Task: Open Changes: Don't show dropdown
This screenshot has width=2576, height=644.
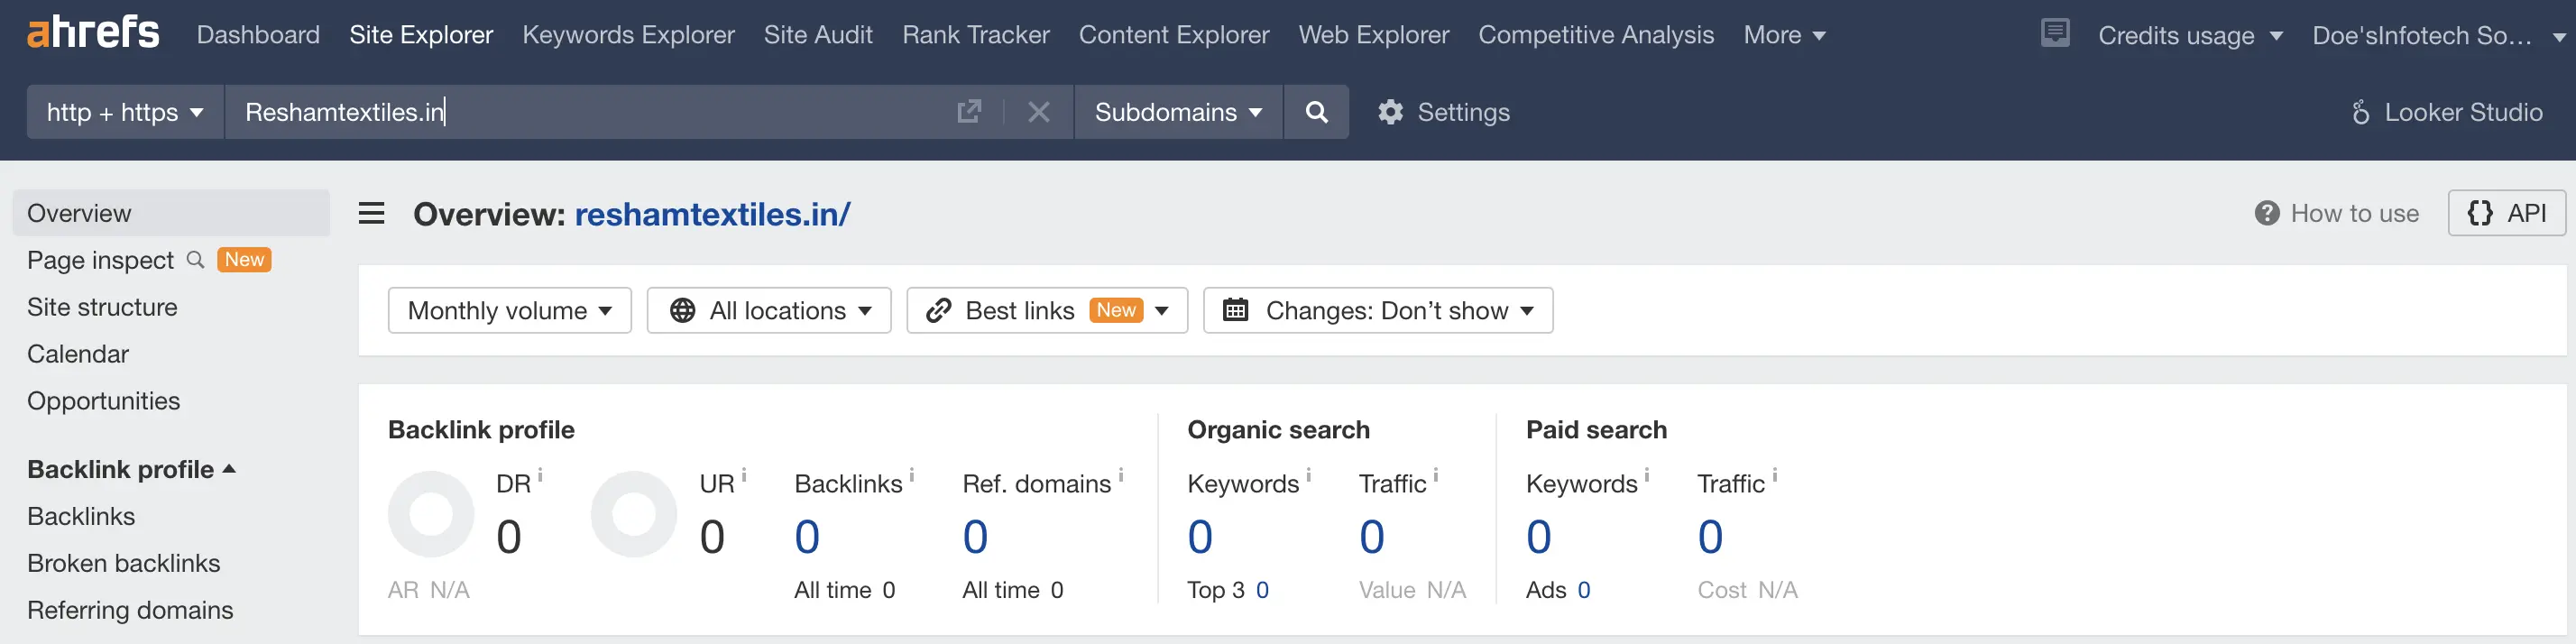Action: [x=1377, y=310]
